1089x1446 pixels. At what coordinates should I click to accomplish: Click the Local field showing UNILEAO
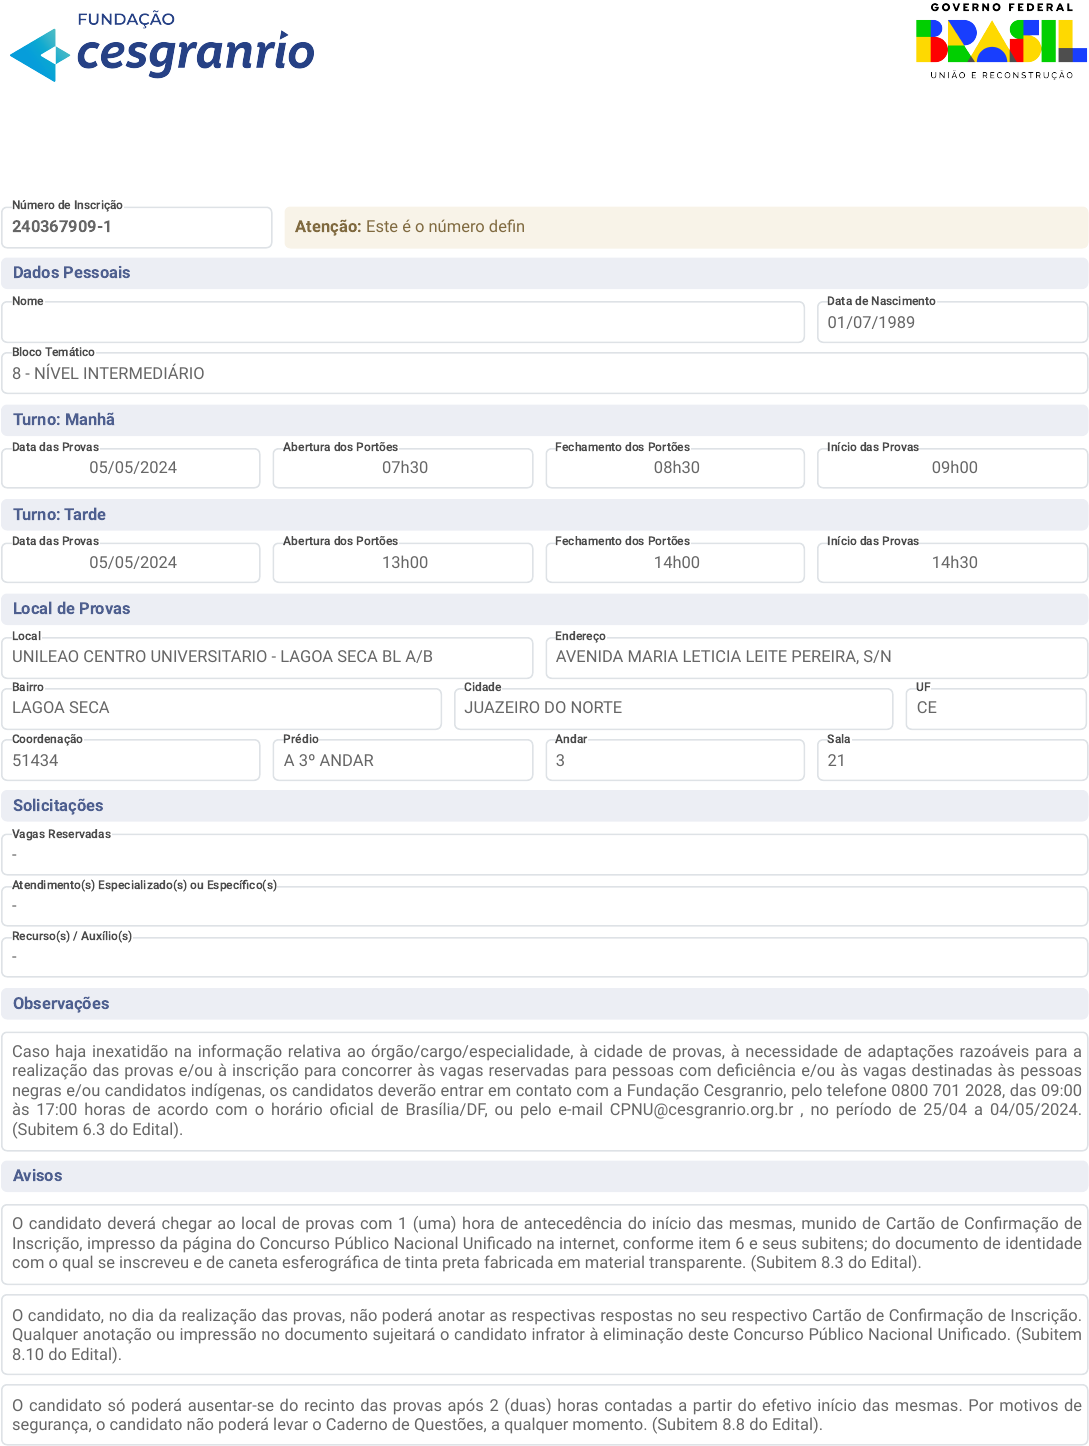point(267,657)
